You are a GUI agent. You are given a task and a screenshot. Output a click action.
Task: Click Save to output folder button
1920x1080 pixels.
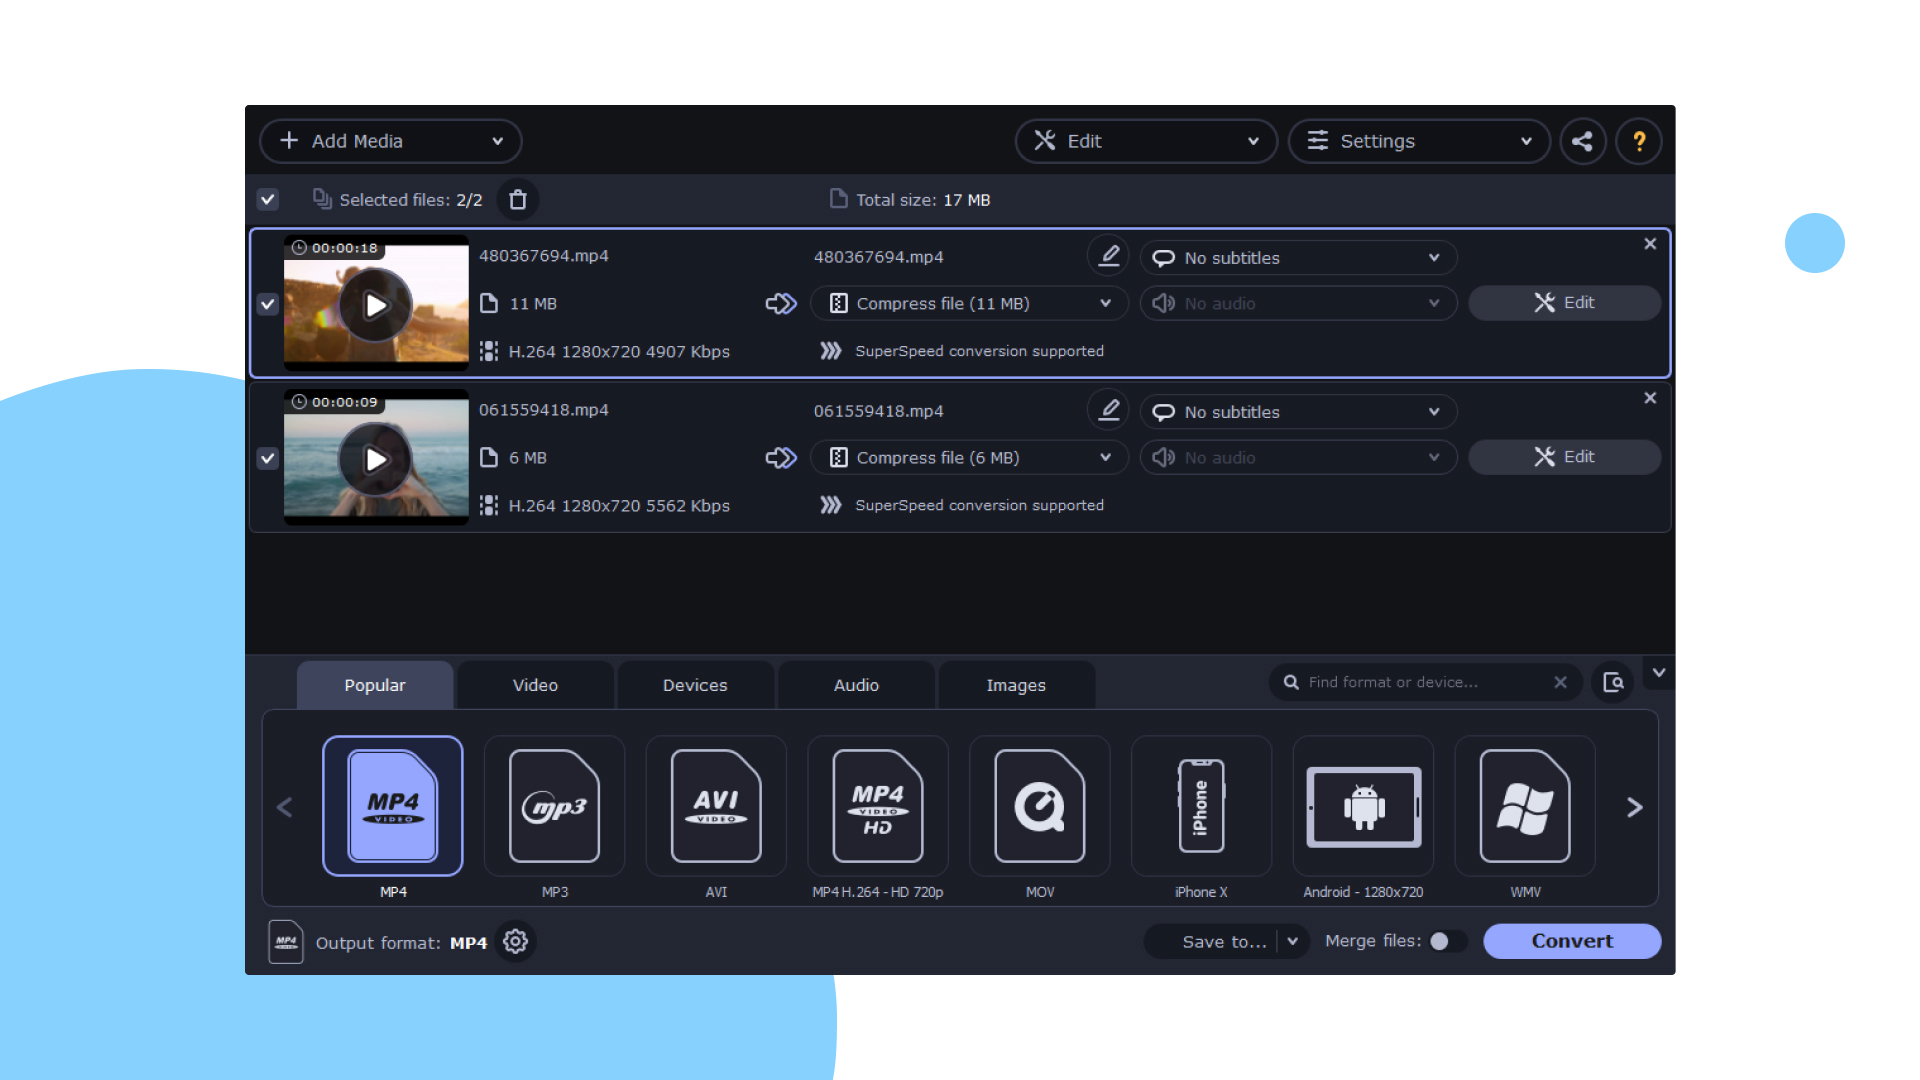pyautogui.click(x=1226, y=942)
